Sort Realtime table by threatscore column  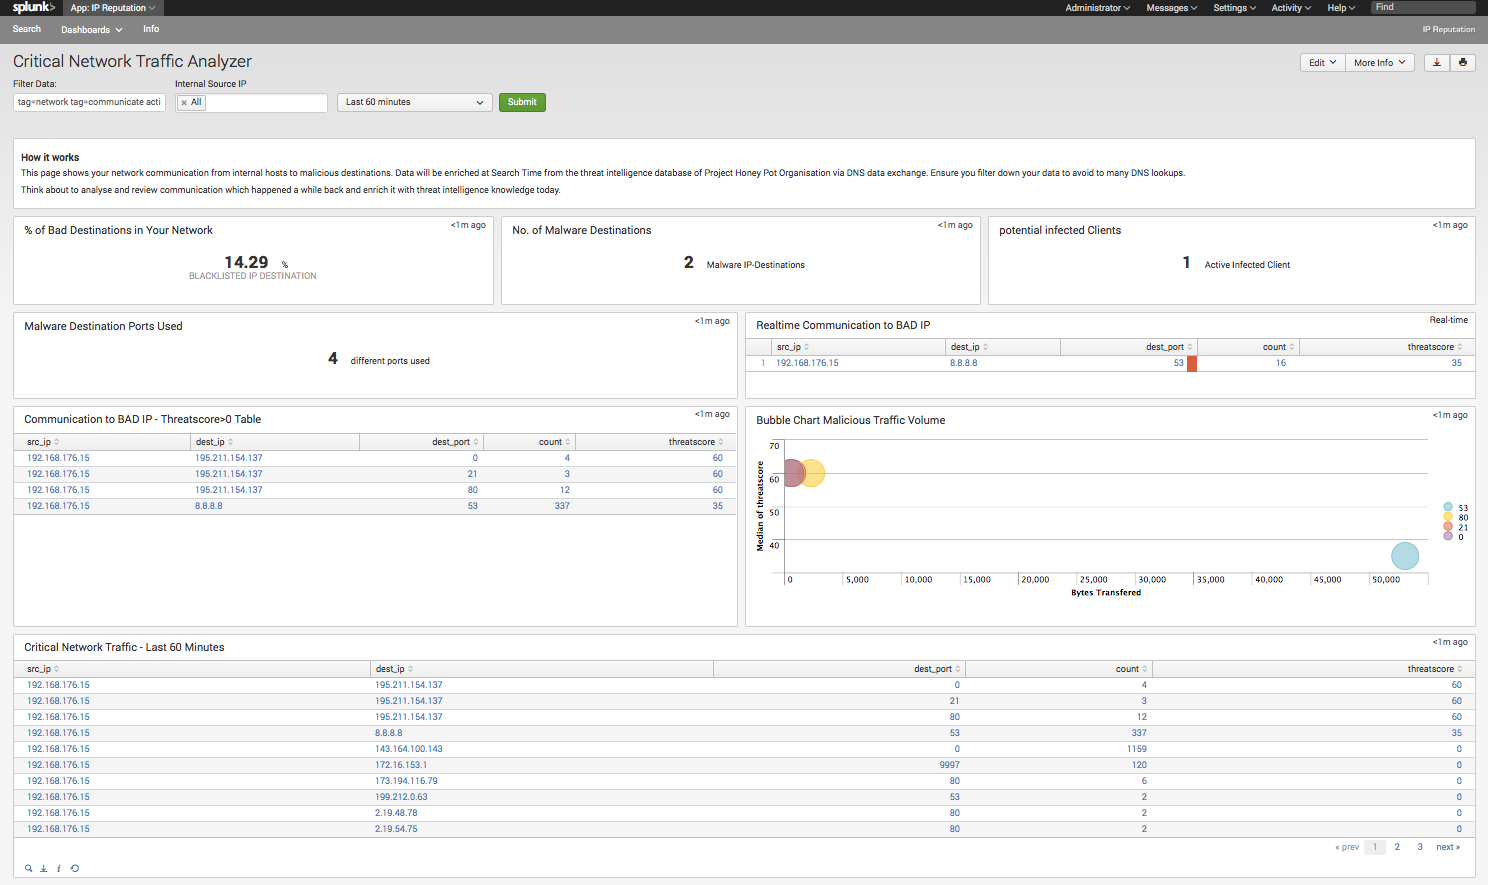(x=1434, y=347)
